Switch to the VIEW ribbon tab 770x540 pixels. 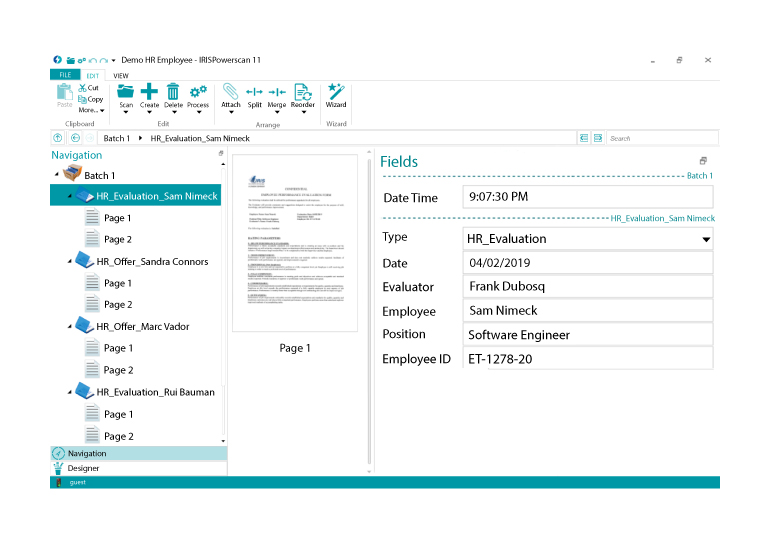121,75
